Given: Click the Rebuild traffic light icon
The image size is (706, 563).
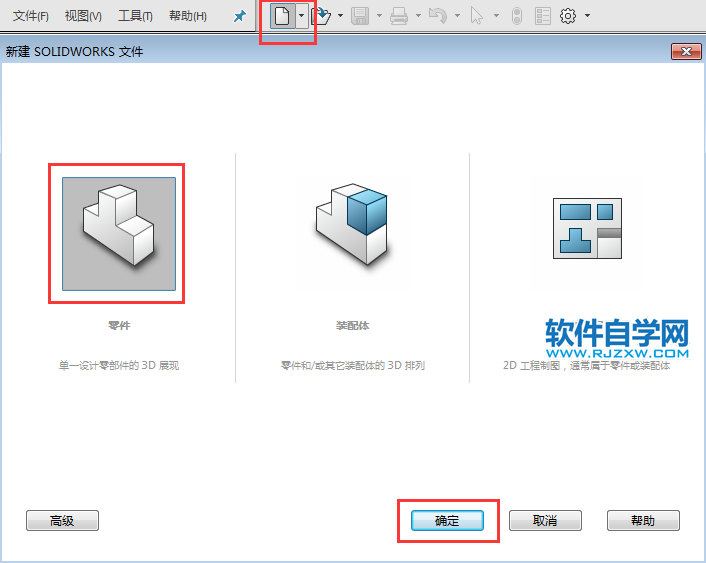Looking at the screenshot, I should 517,16.
